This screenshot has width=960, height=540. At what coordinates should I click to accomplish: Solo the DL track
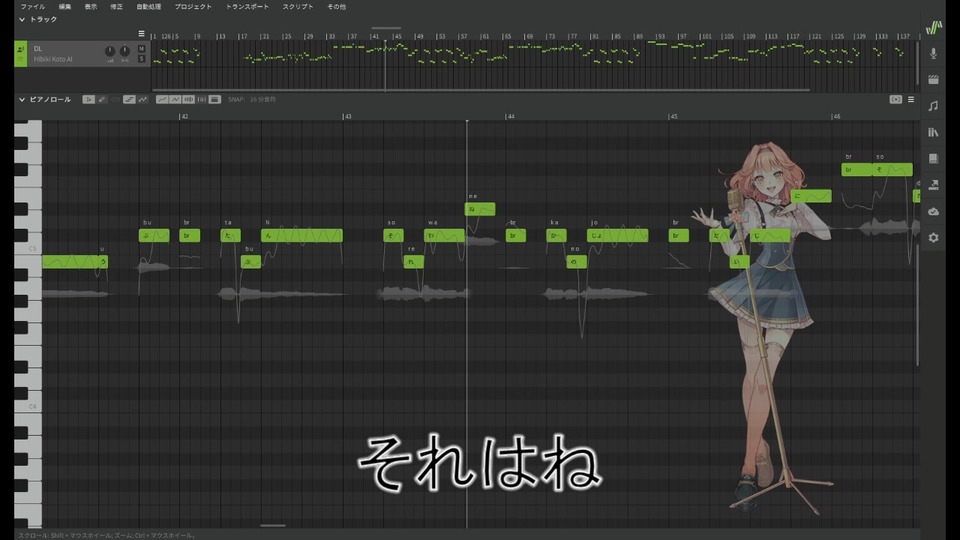pyautogui.click(x=141, y=59)
